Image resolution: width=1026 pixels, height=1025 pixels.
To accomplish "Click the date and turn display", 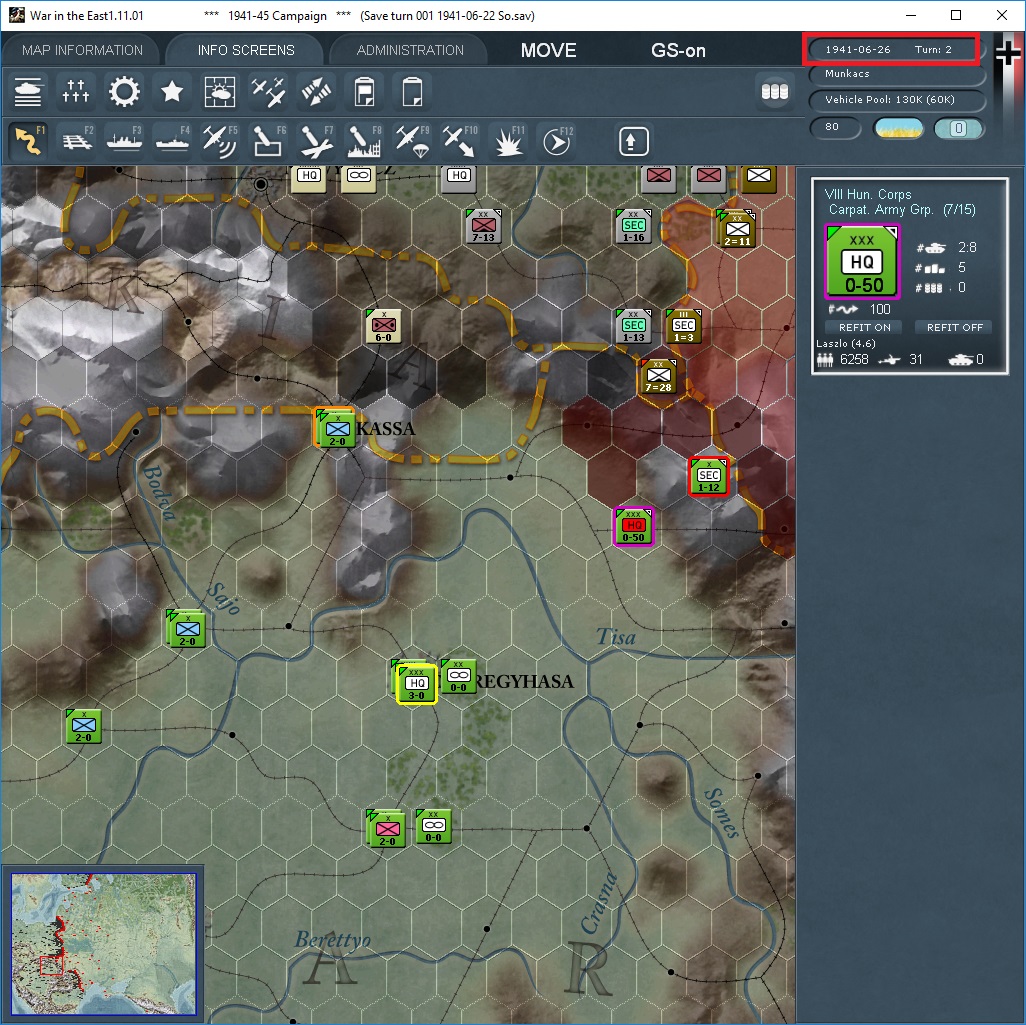I will coord(891,49).
